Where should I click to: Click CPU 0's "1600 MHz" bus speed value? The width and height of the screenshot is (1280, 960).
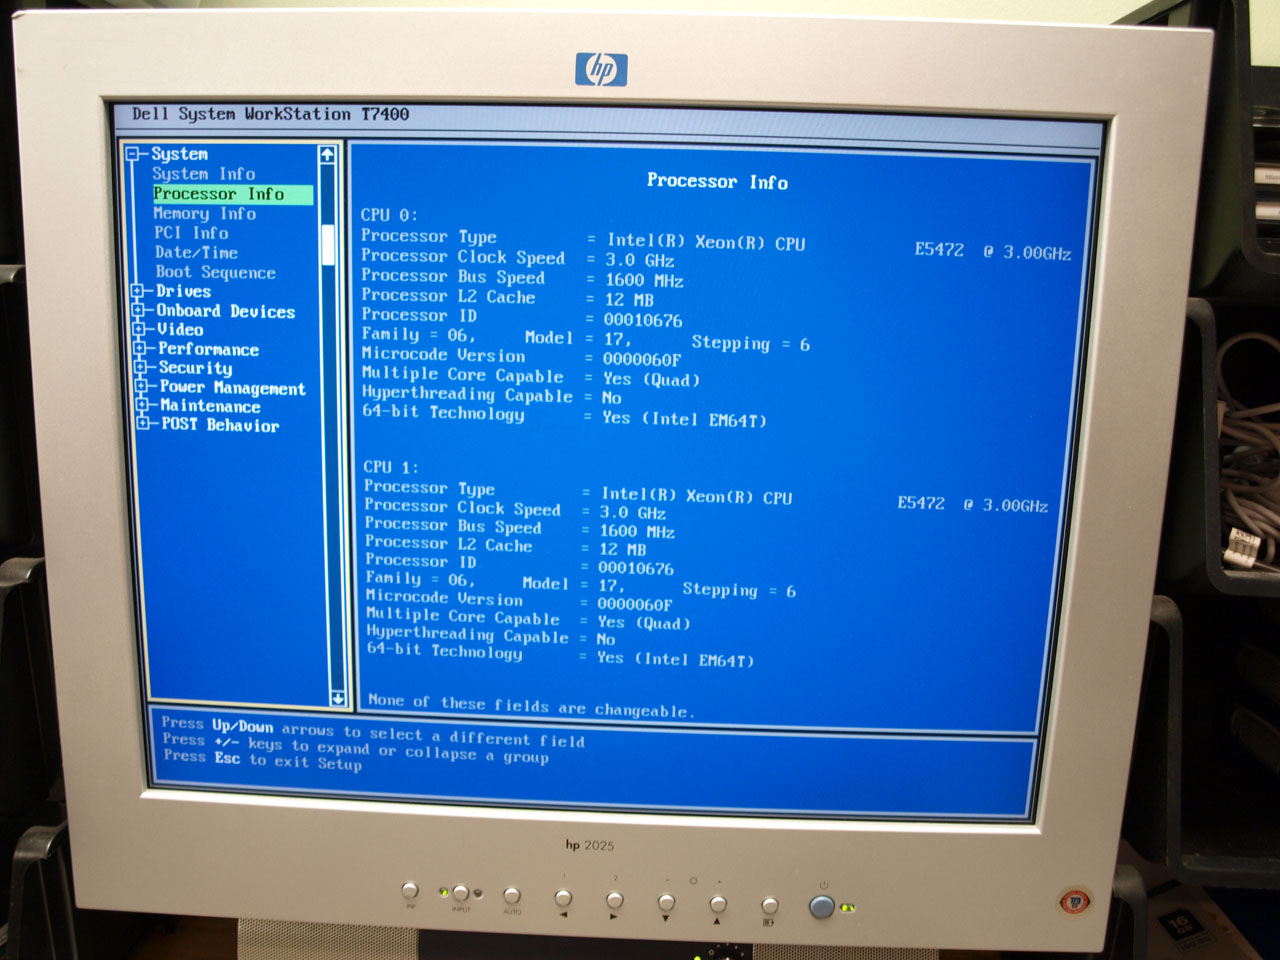644,281
